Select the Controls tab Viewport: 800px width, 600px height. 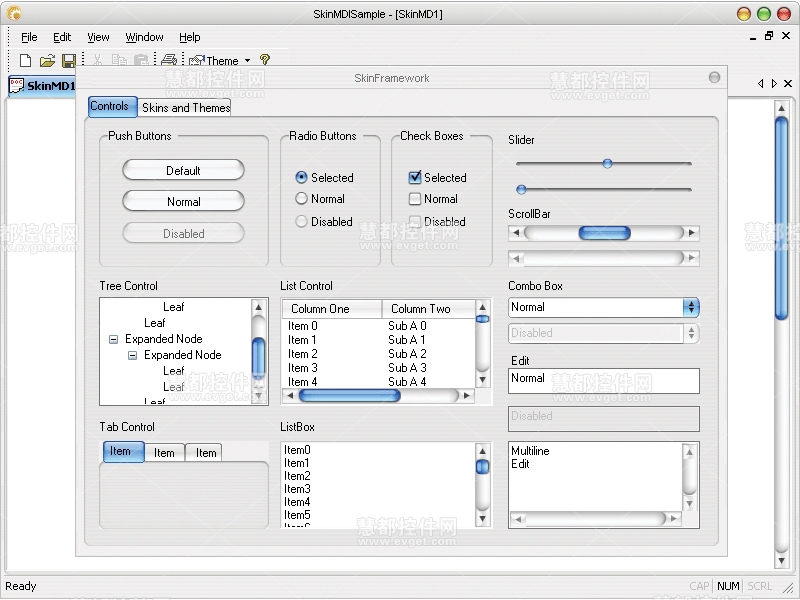pyautogui.click(x=112, y=106)
